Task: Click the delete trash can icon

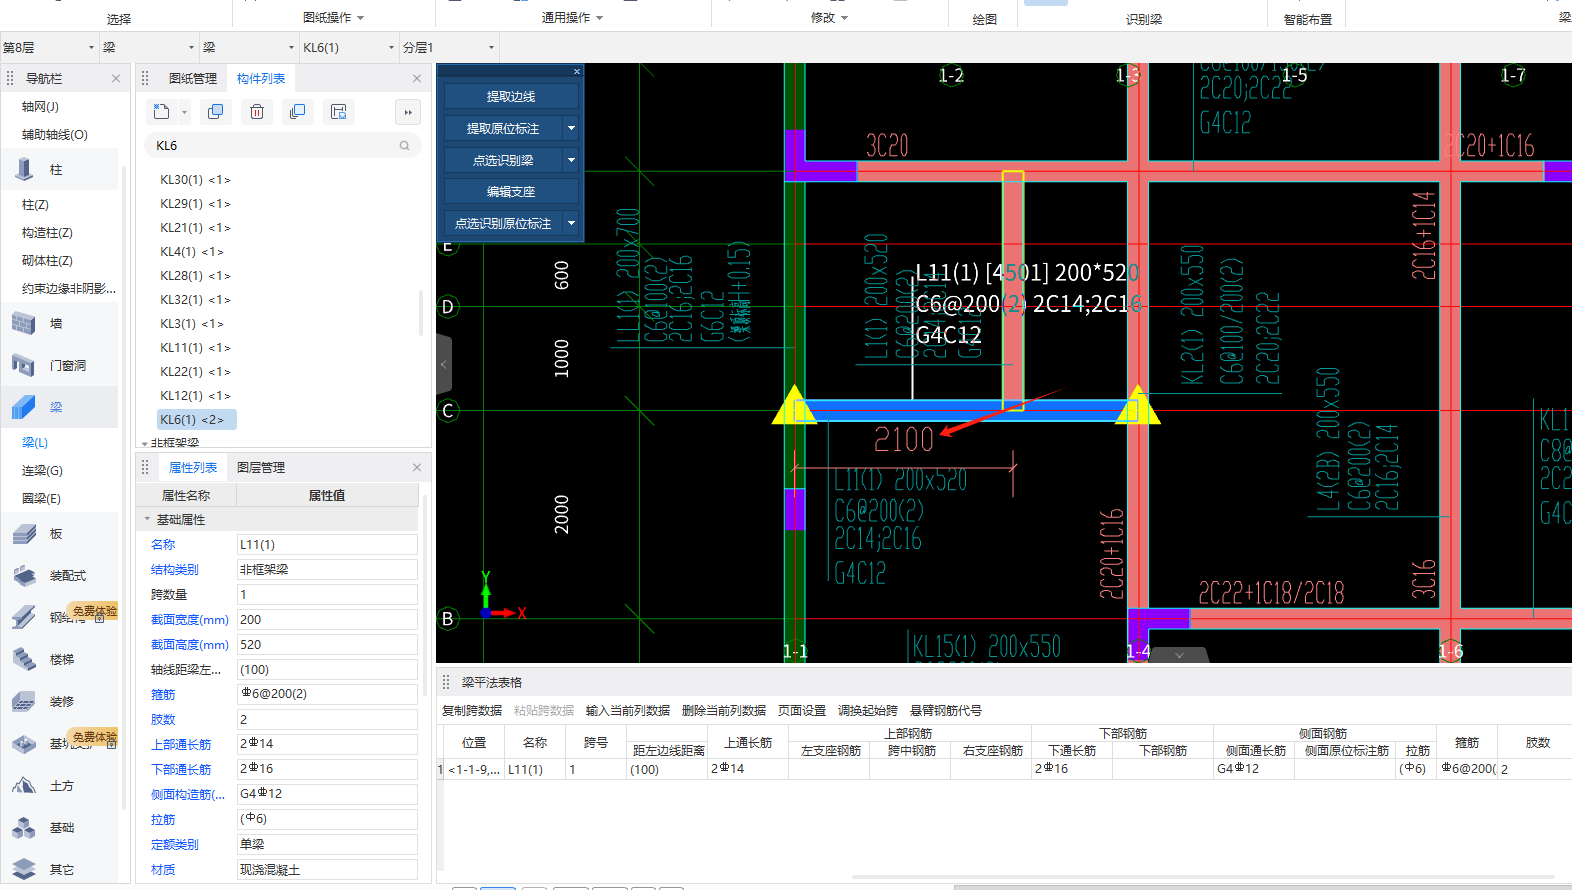Action: pos(257,112)
